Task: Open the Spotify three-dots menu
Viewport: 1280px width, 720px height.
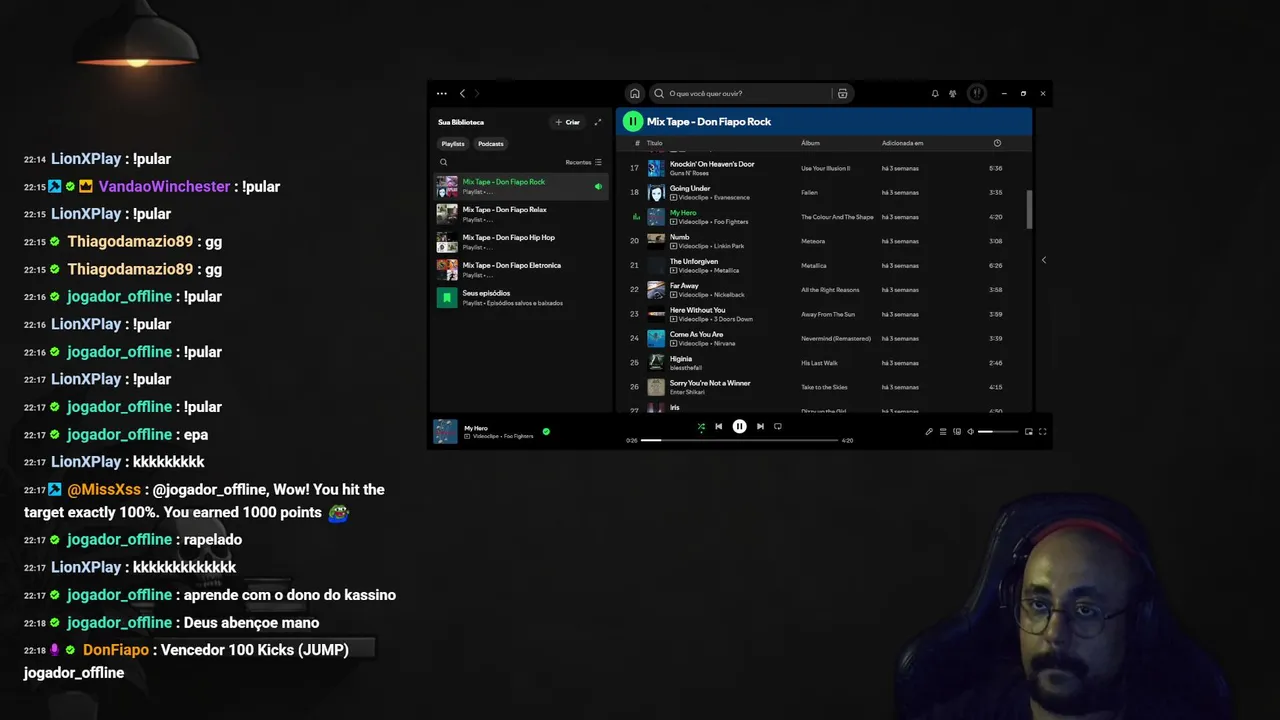Action: (442, 93)
